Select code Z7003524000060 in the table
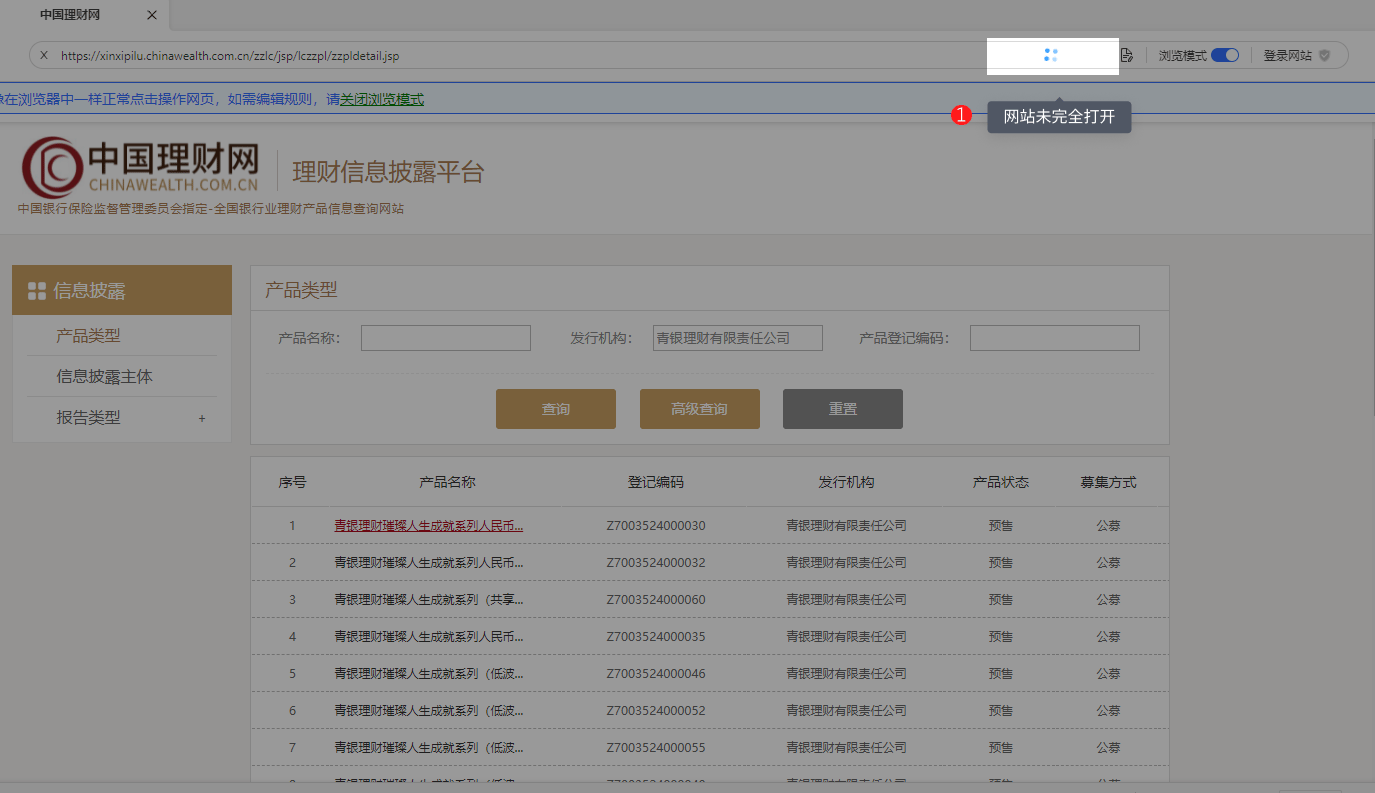This screenshot has width=1375, height=793. pos(656,599)
